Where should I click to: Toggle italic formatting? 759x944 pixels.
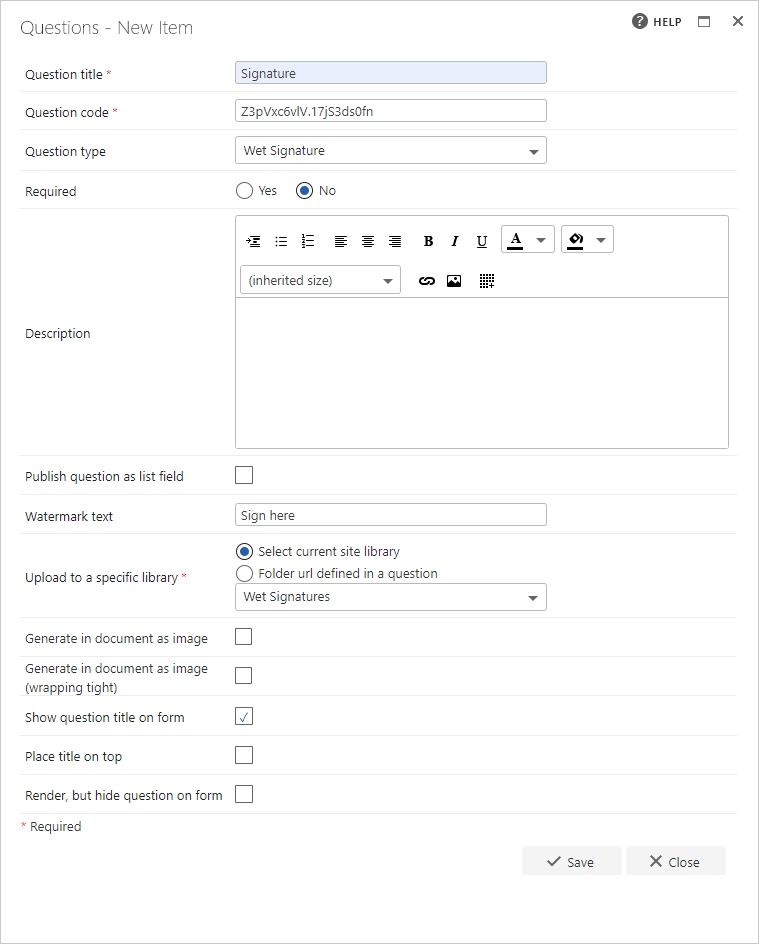click(x=455, y=241)
